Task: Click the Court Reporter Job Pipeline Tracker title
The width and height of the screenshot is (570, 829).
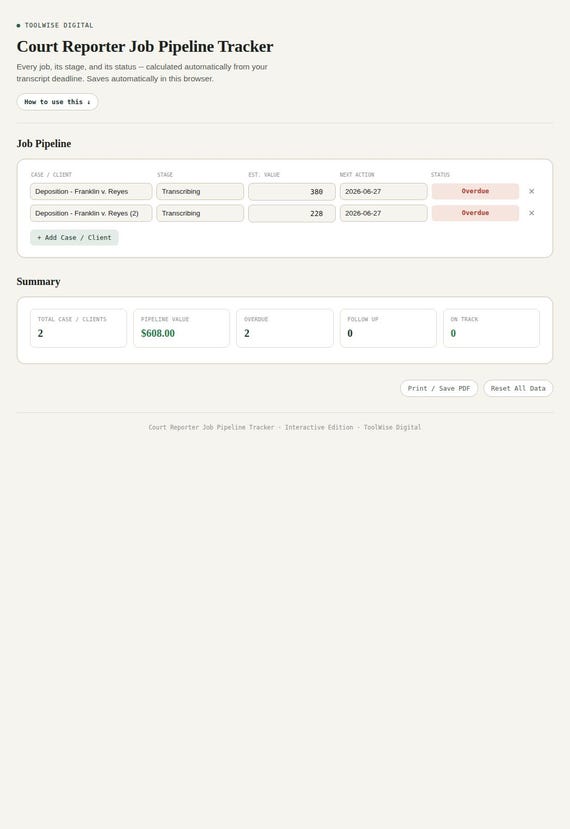Action: 145,47
